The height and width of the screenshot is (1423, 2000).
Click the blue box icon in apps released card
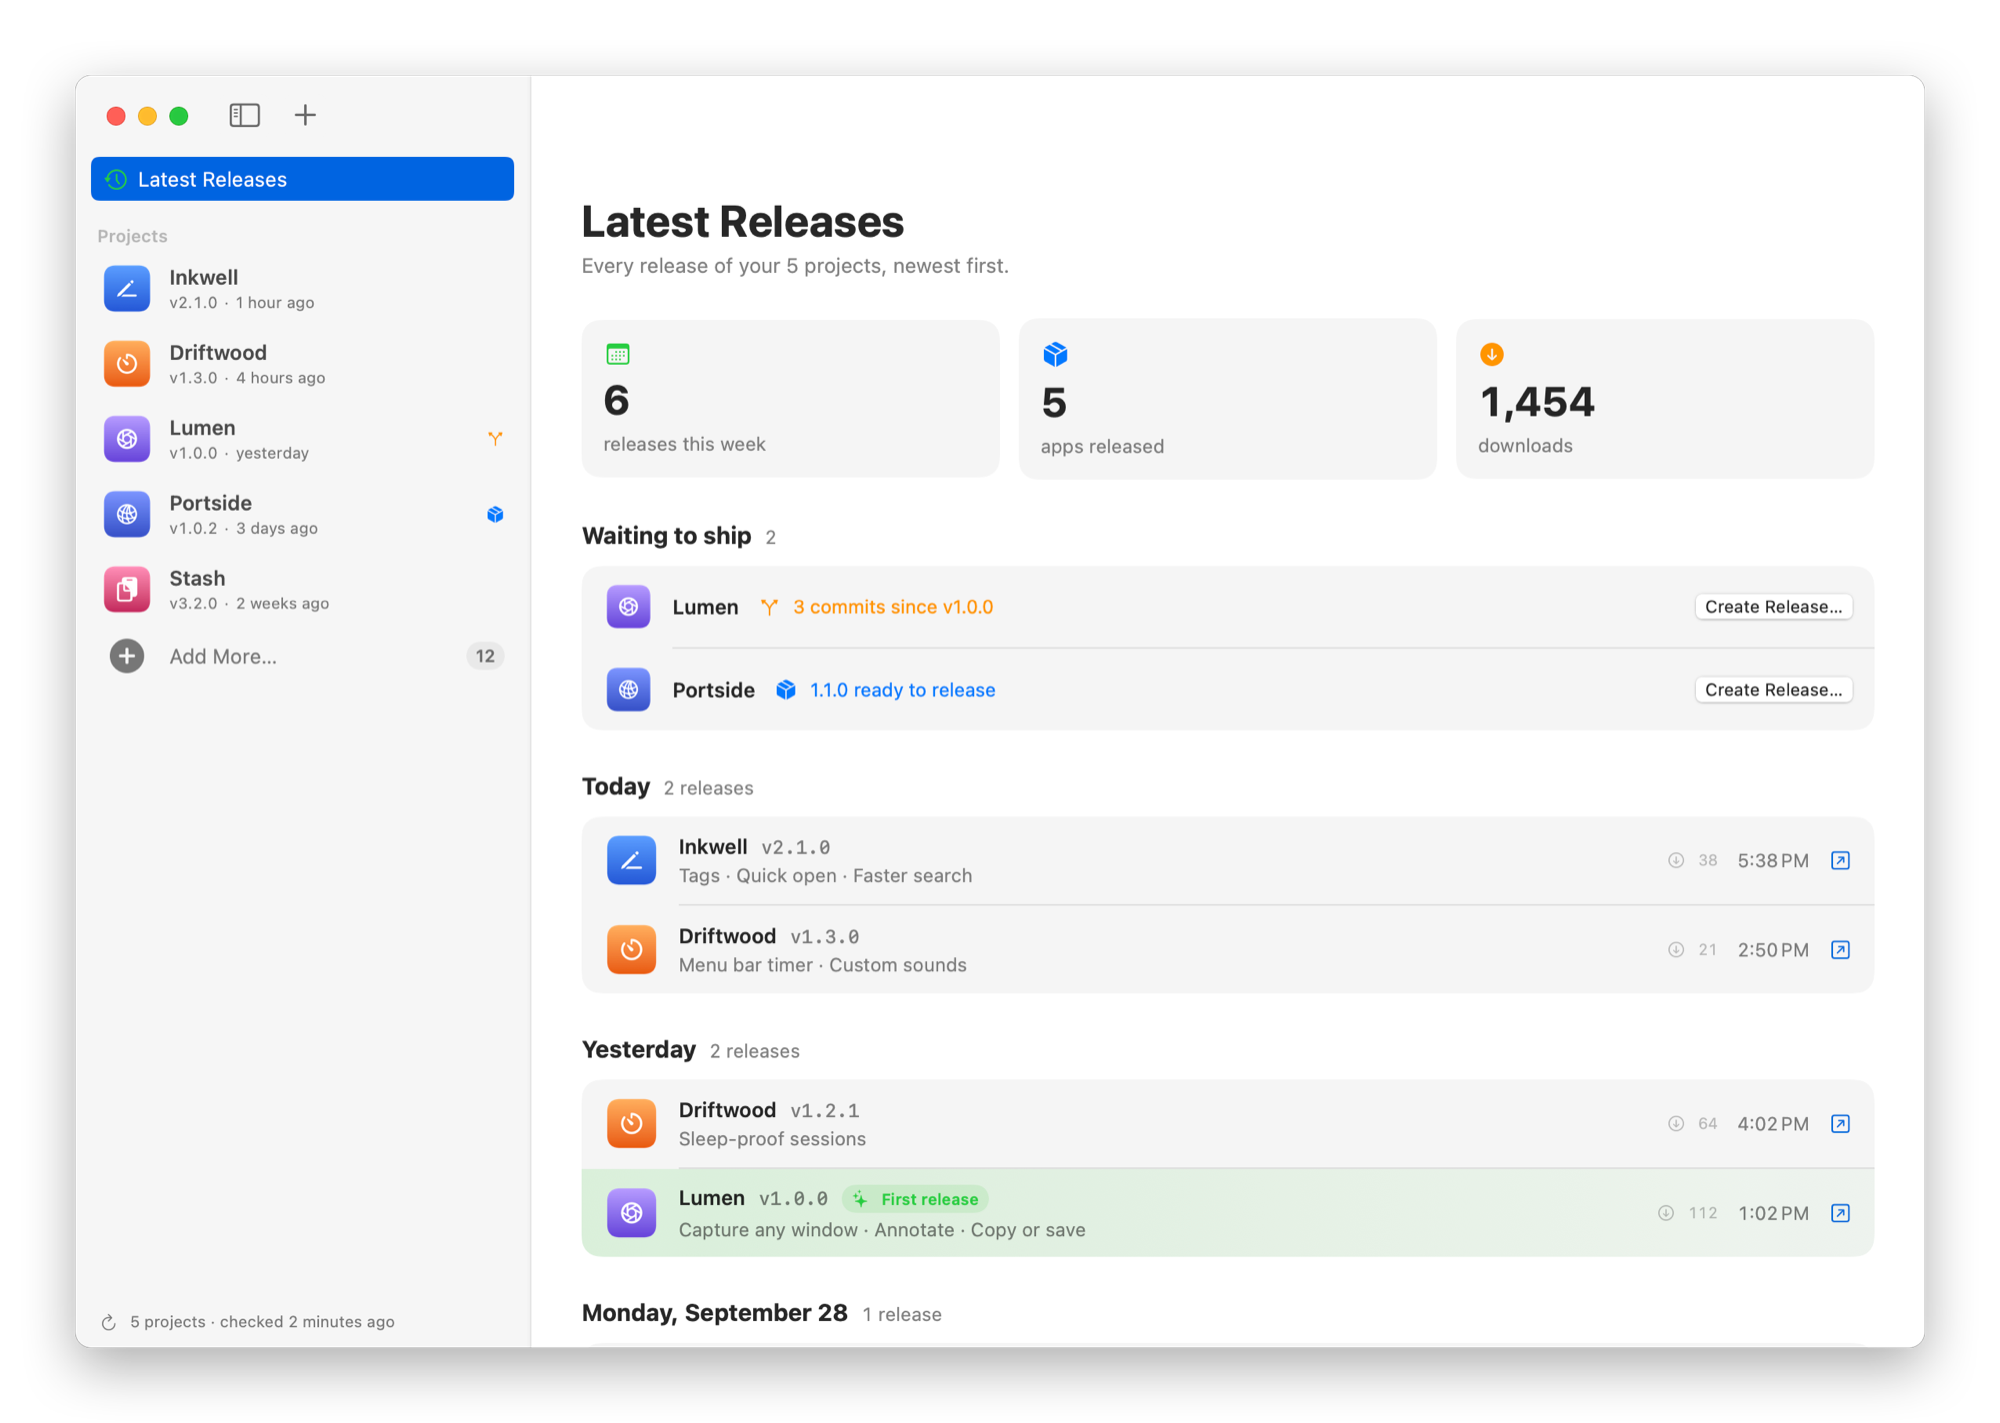point(1055,354)
